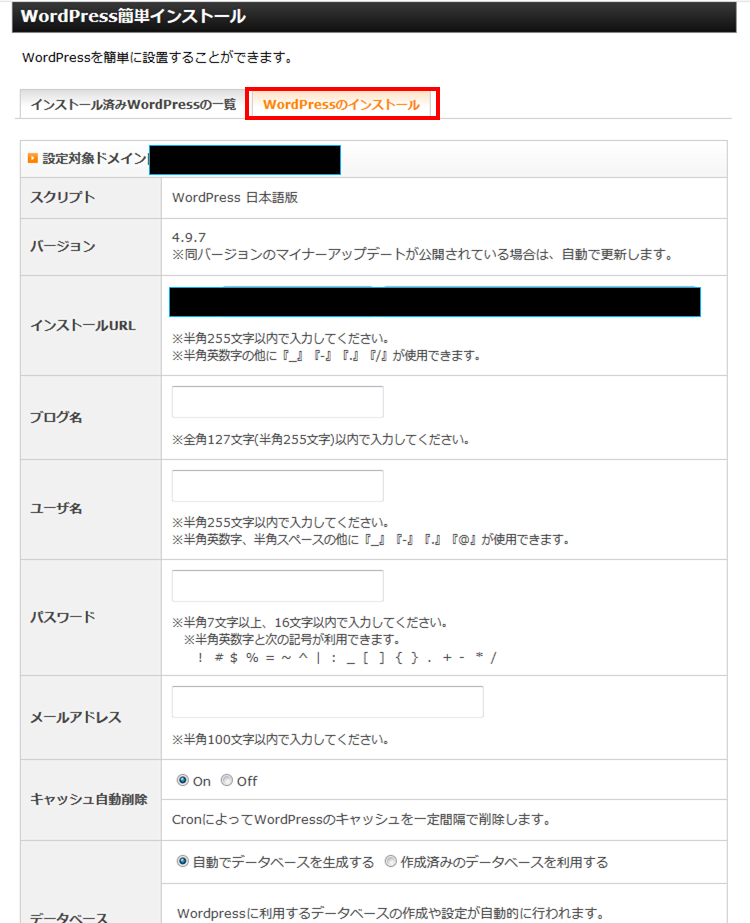Focus the ユーザ名 text box
750x923 pixels.
tap(277, 486)
